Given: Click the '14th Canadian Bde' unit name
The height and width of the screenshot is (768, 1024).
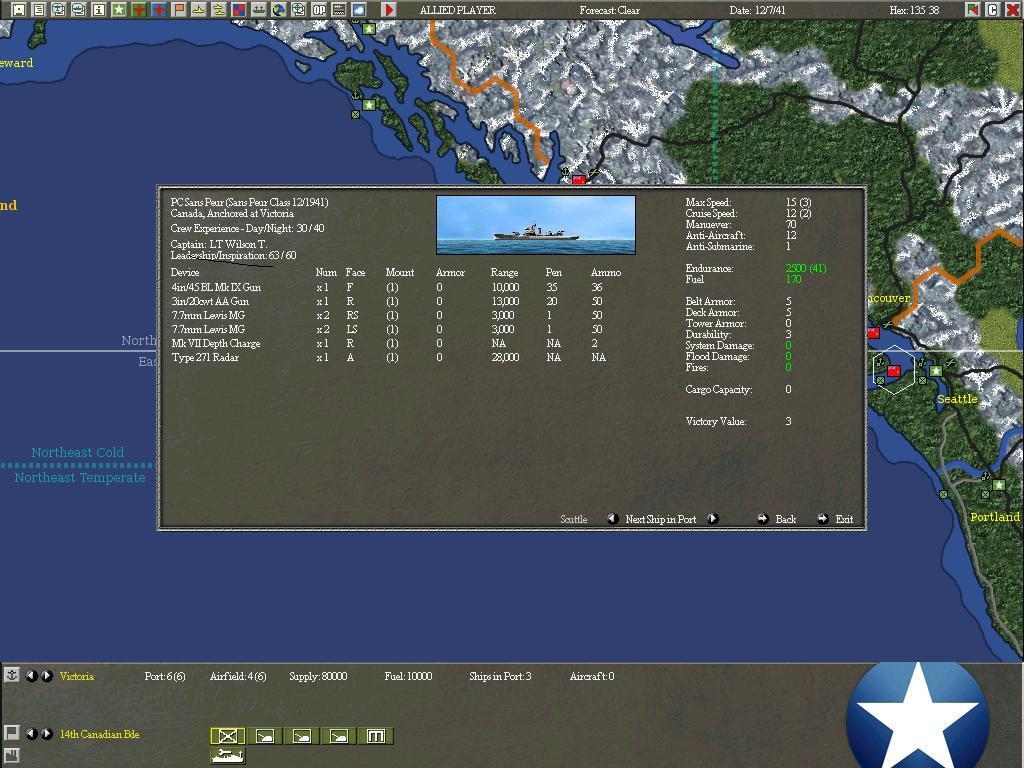Looking at the screenshot, I should [99, 734].
